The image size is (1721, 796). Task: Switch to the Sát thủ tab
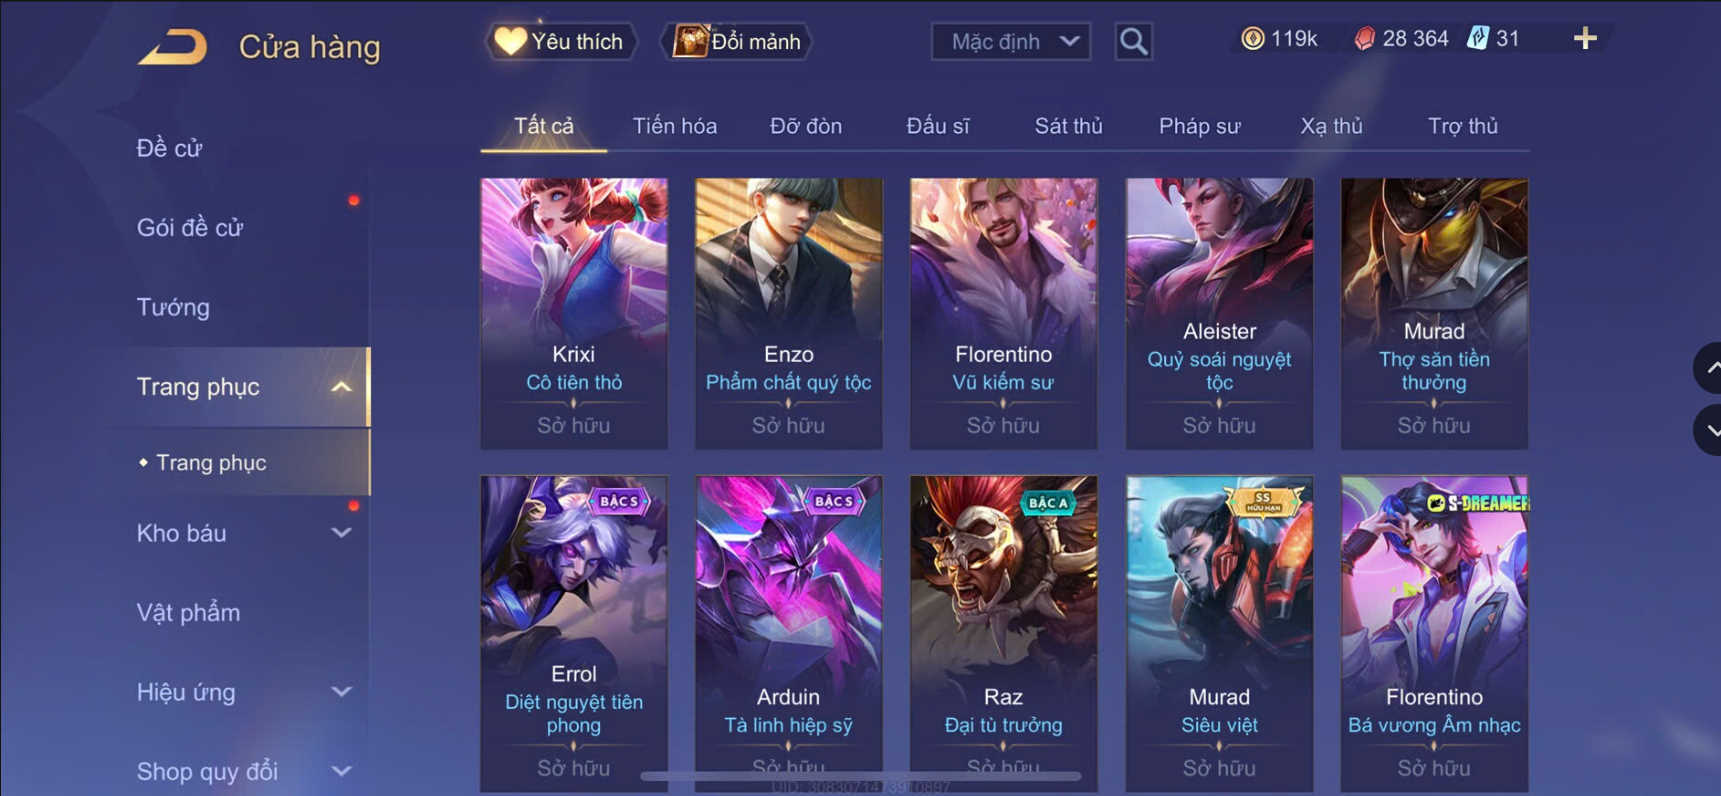(1068, 126)
